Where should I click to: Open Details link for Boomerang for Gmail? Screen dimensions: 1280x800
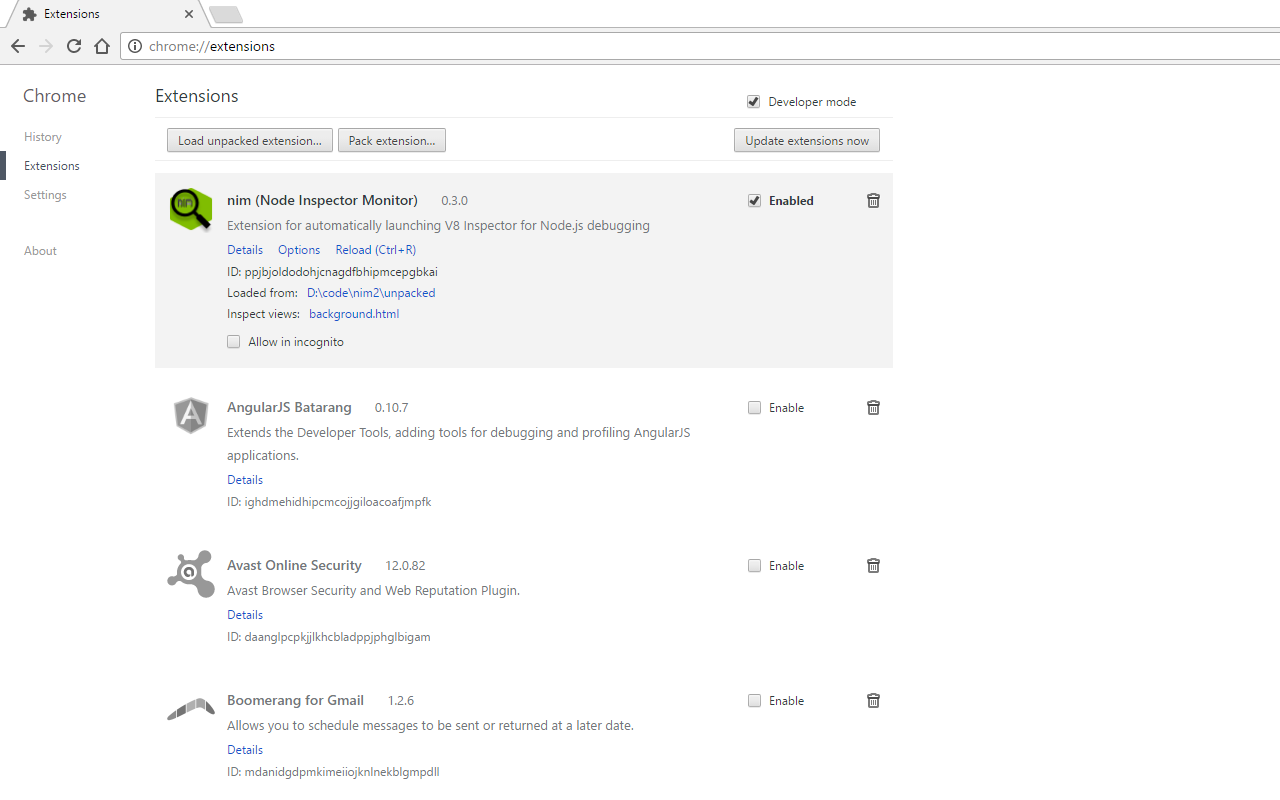tap(245, 750)
